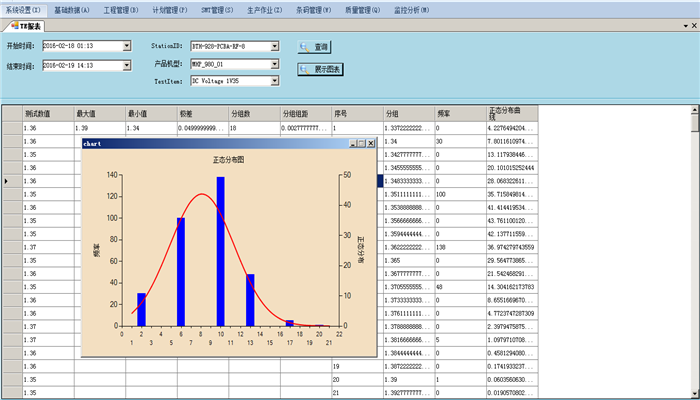Expand the 产品机型 dropdown arrow
Screen dimensions: 700x400
275,64
